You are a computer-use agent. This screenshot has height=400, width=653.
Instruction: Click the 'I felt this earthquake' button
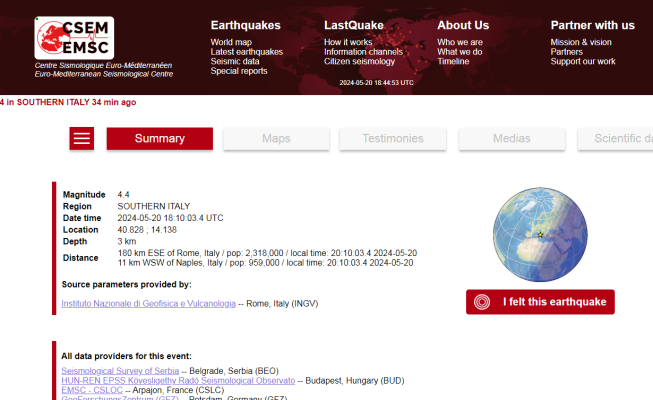tap(540, 301)
